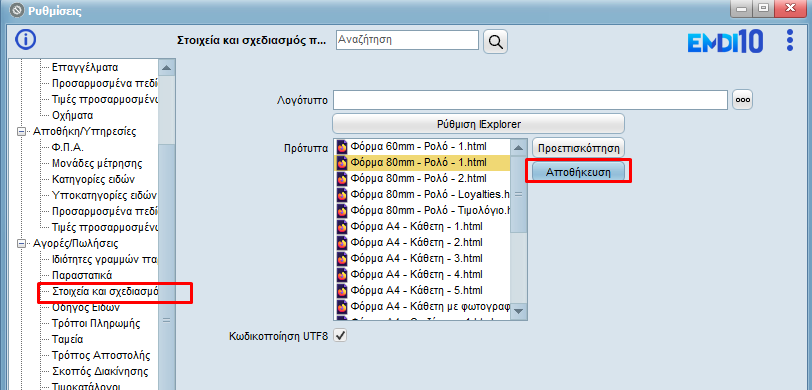Toggle the Κωδικοποίηση UTF8 checkbox
The height and width of the screenshot is (390, 812).
(x=341, y=336)
